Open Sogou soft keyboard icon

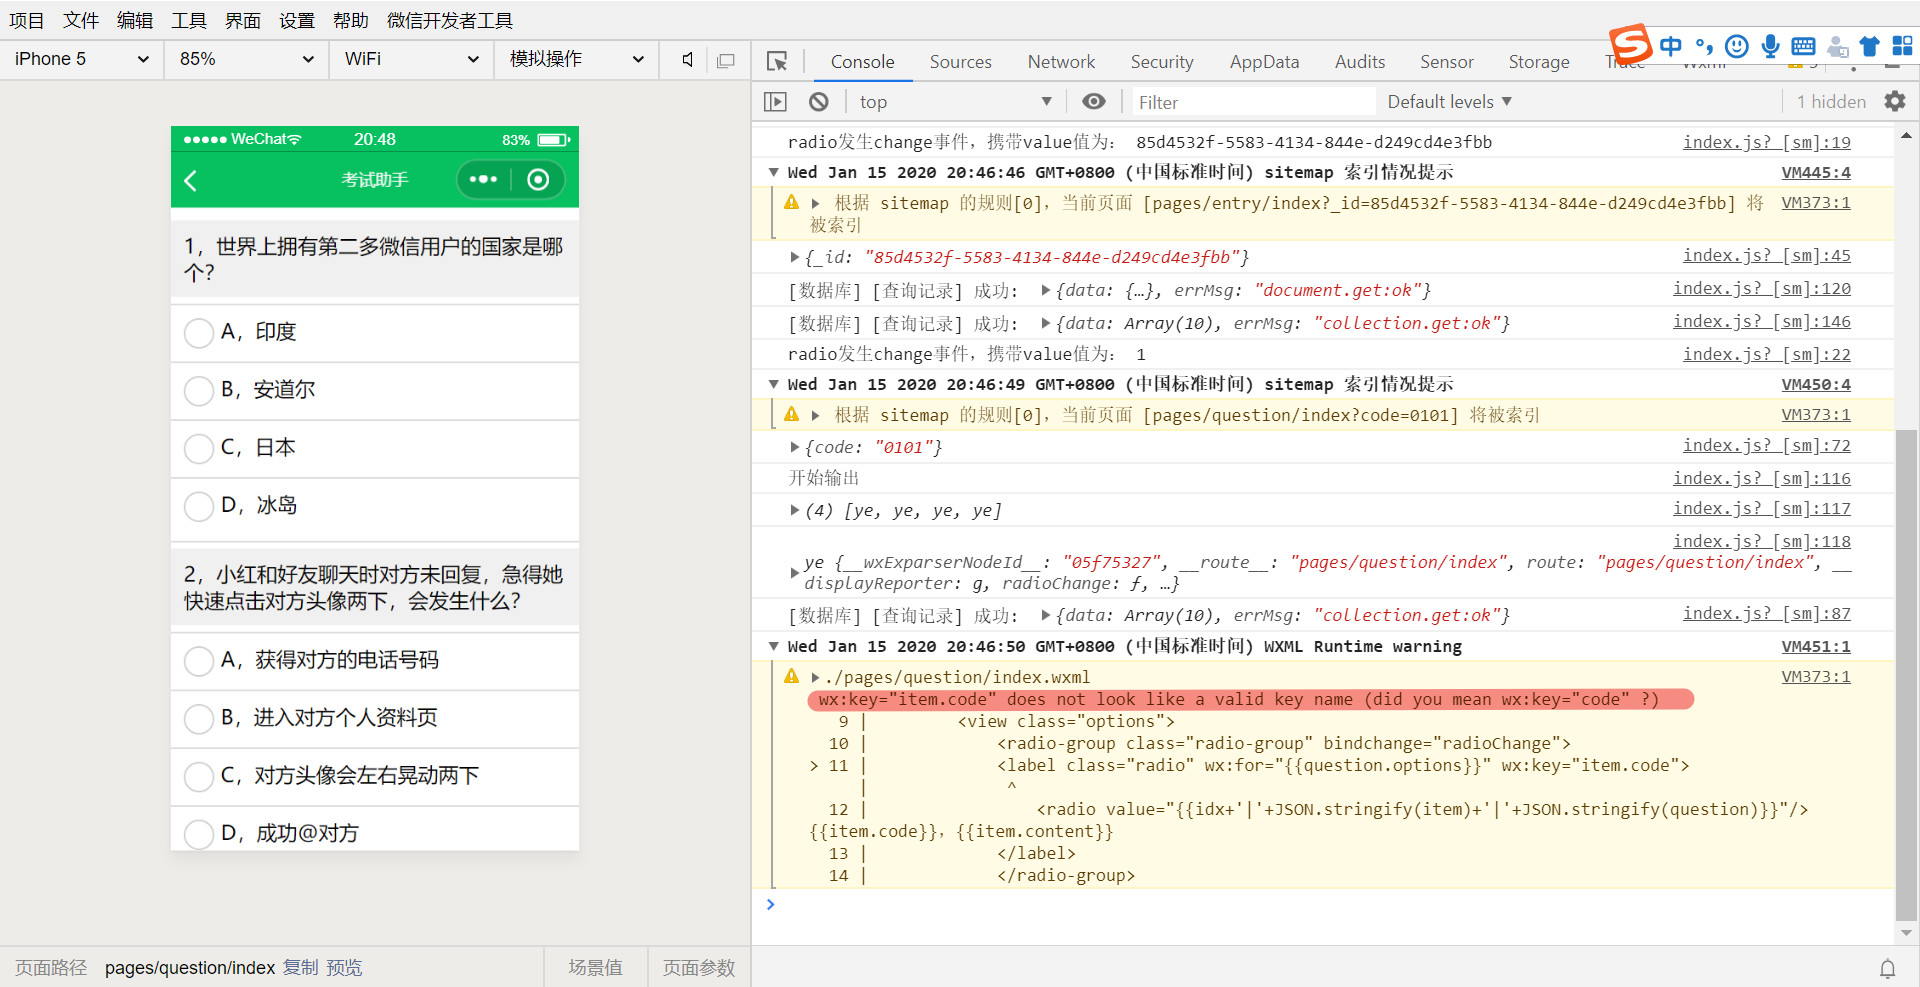pyautogui.click(x=1803, y=46)
